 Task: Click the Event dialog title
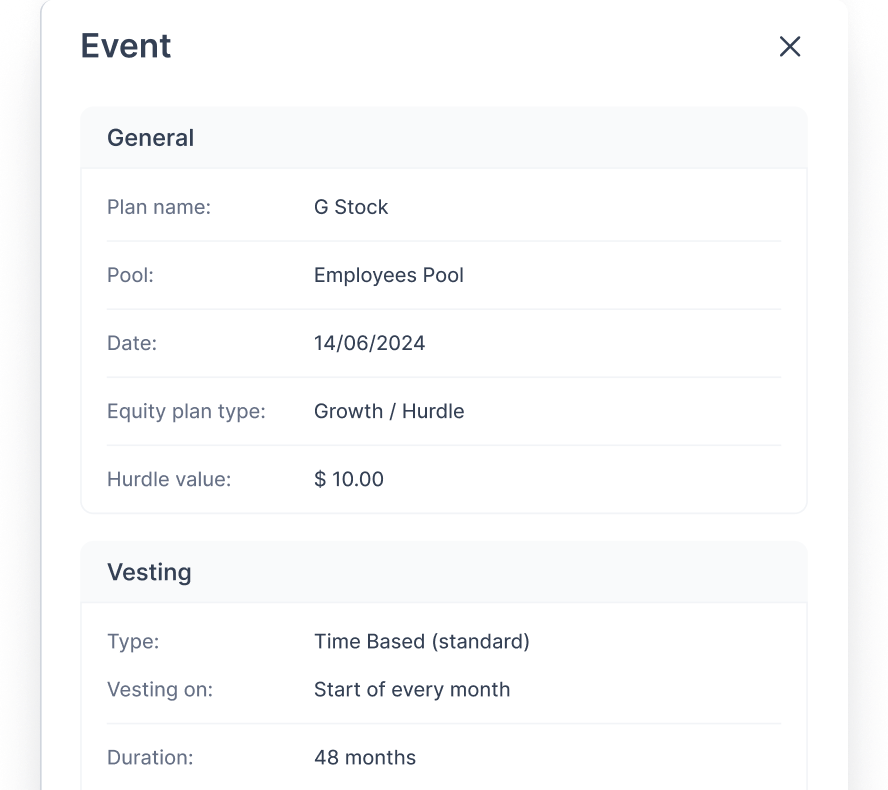(x=126, y=46)
